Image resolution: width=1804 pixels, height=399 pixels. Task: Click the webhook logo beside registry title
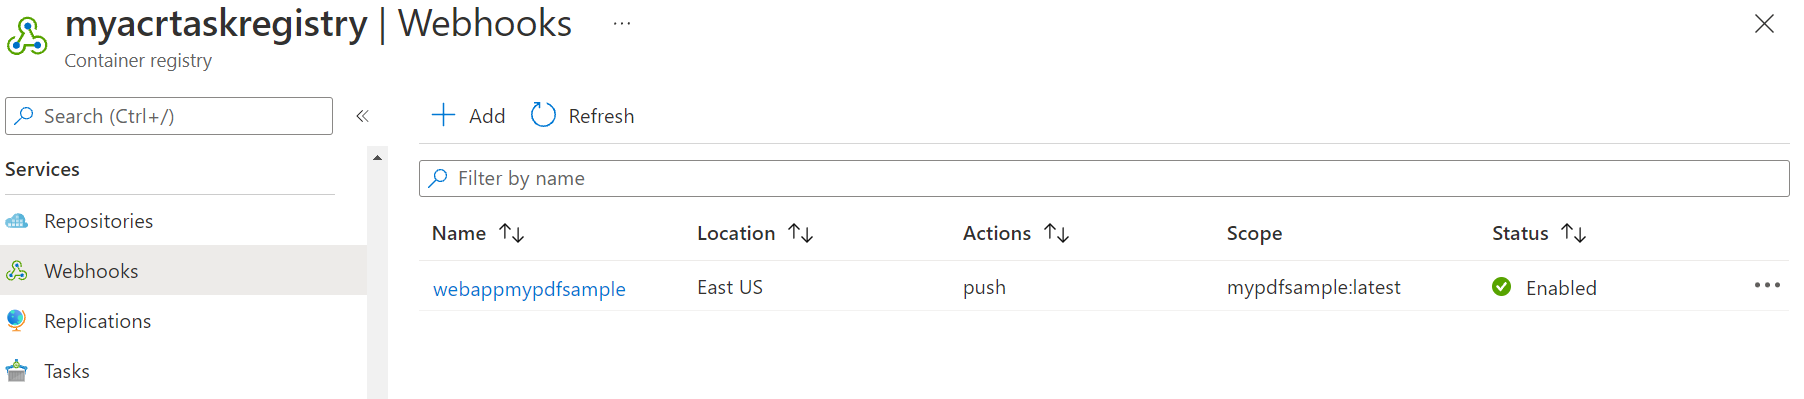pos(27,38)
